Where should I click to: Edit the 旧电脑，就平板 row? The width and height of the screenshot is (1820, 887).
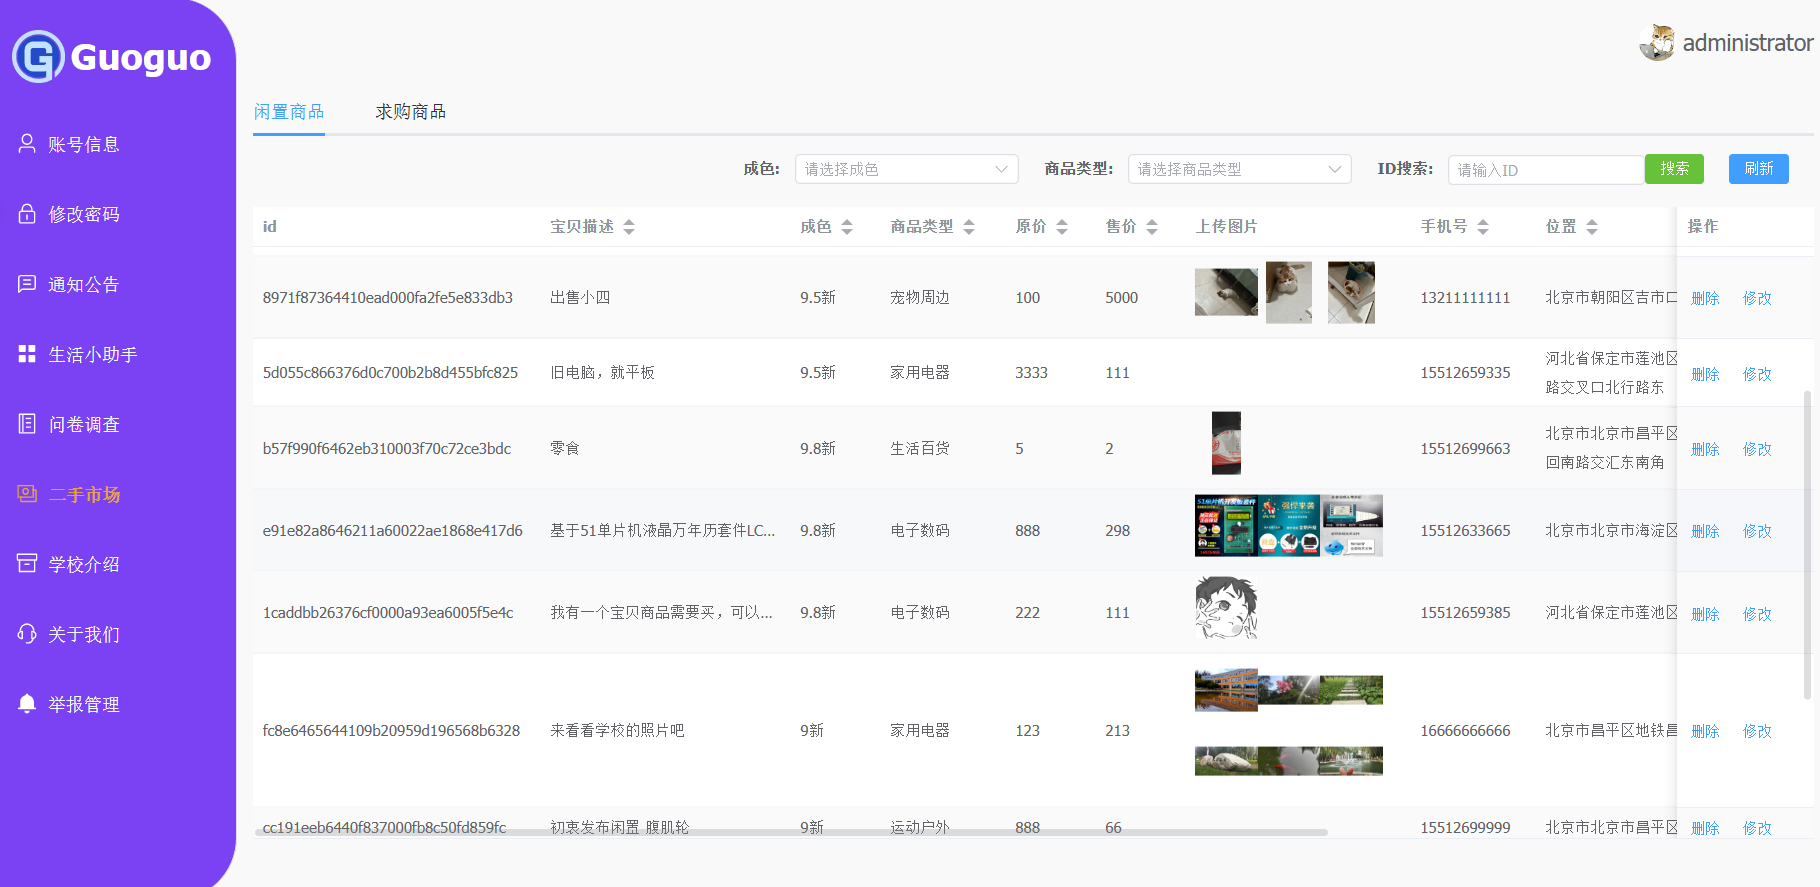[1757, 374]
